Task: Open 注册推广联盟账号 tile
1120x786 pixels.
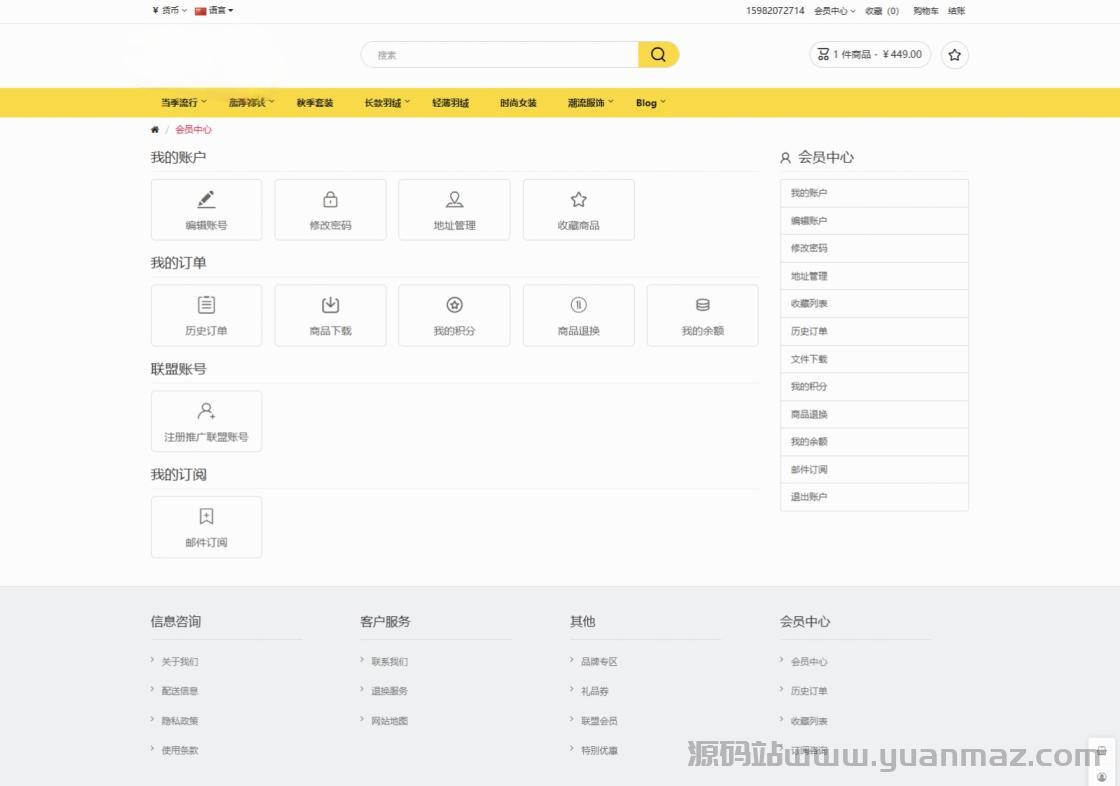Action: point(206,421)
